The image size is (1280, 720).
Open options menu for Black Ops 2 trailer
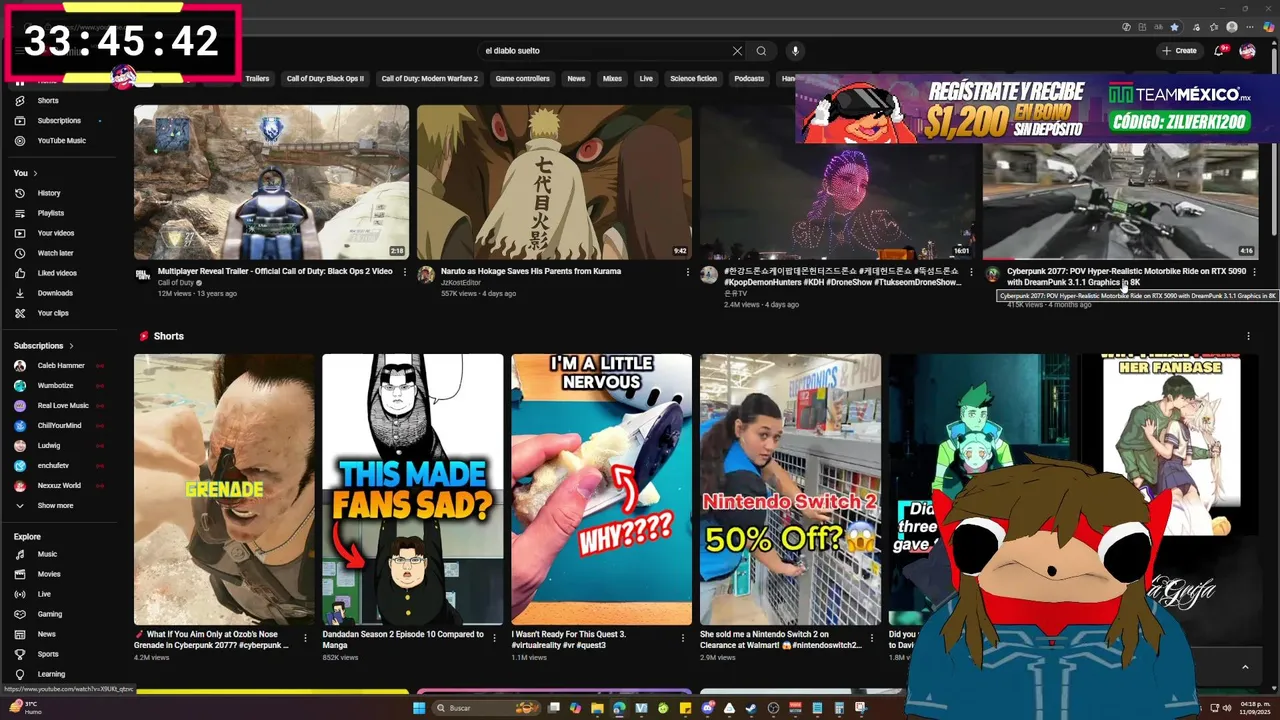[x=405, y=272]
